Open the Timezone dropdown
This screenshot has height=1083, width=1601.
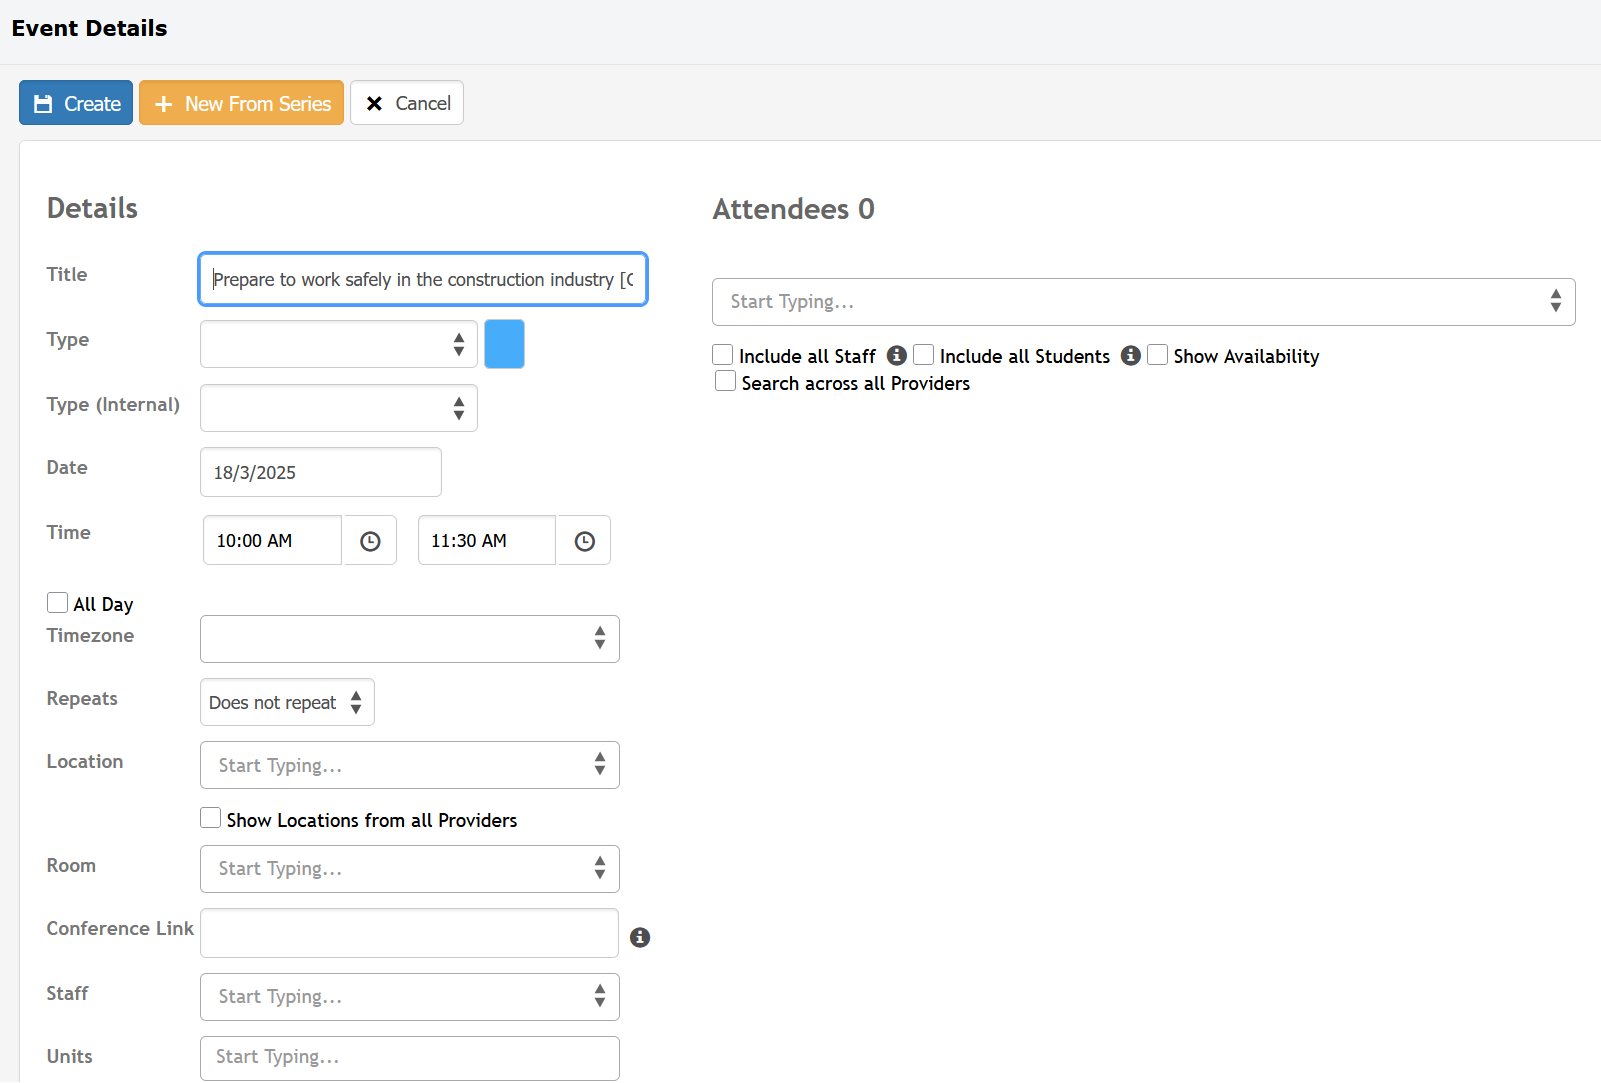coord(410,639)
